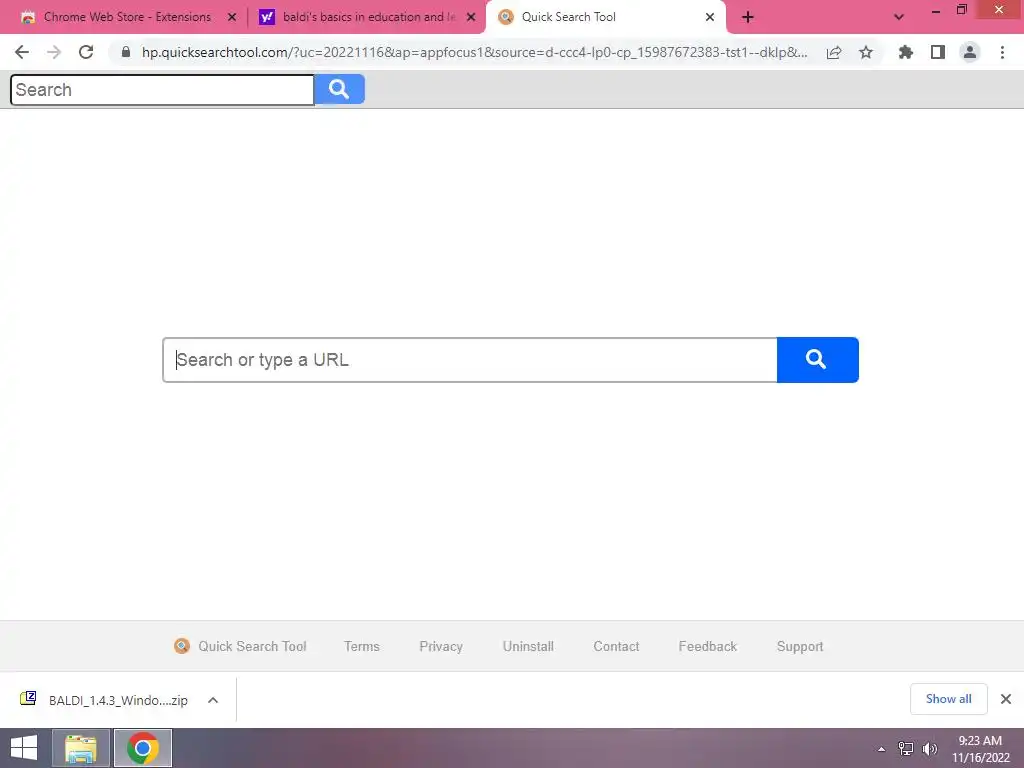Click Show all downloads
Image resolution: width=1024 pixels, height=768 pixels.
pos(948,699)
